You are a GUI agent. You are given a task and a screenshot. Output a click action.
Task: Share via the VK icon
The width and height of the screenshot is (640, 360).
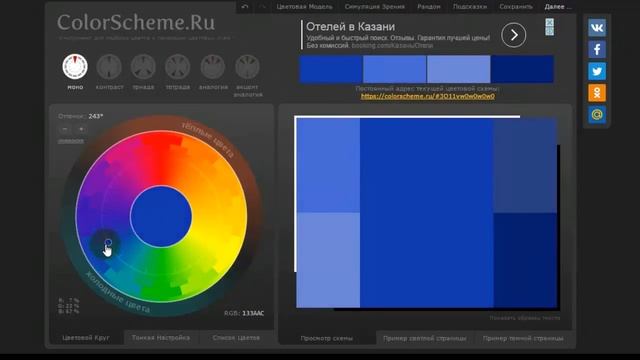pyautogui.click(x=597, y=28)
